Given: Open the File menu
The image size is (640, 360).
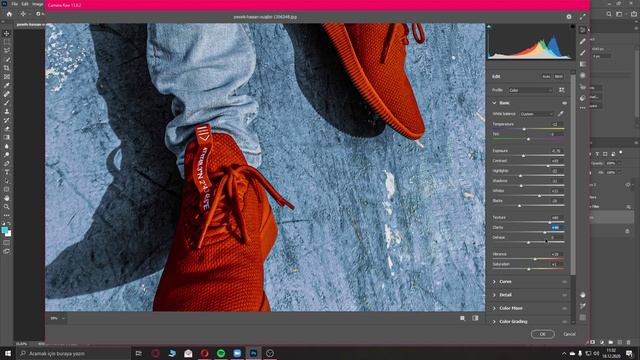Looking at the screenshot, I should click(x=14, y=4).
